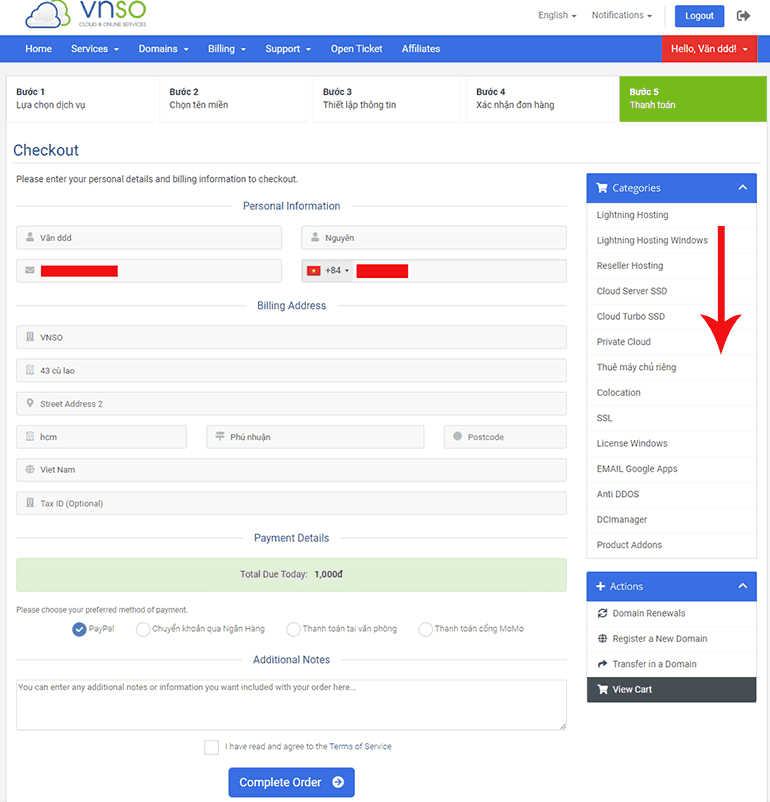Click the first name field containing Văn ddd
This screenshot has width=770, height=802.
(x=149, y=238)
